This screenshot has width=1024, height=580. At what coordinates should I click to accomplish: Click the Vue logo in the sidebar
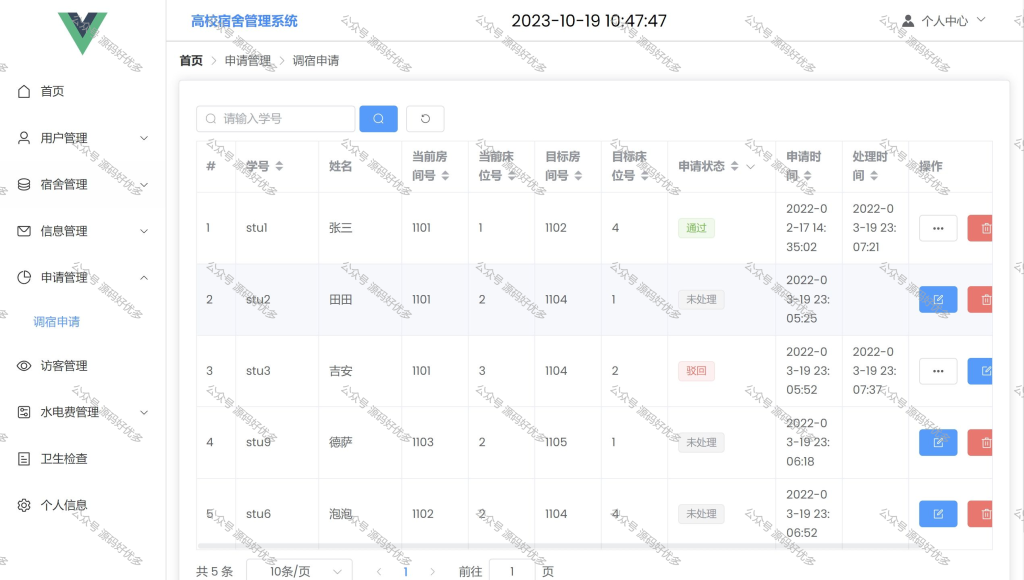pyautogui.click(x=82, y=33)
